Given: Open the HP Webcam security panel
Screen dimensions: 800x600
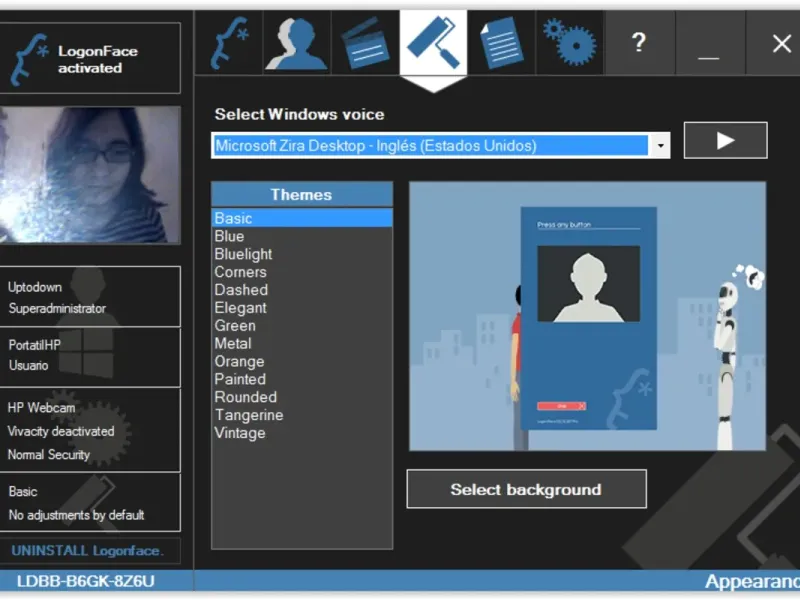Looking at the screenshot, I should point(90,430).
